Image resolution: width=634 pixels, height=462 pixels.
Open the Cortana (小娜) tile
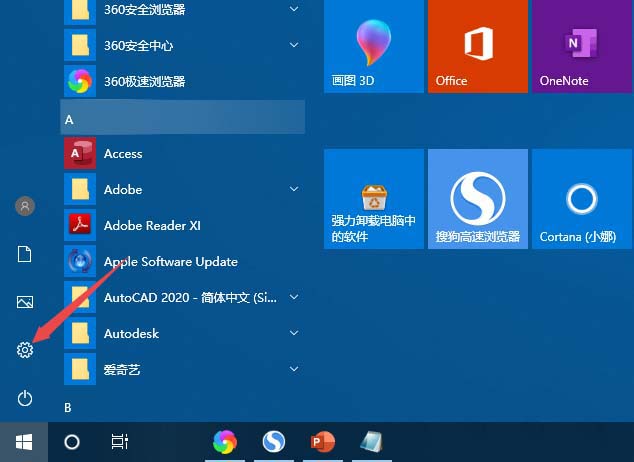(582, 199)
